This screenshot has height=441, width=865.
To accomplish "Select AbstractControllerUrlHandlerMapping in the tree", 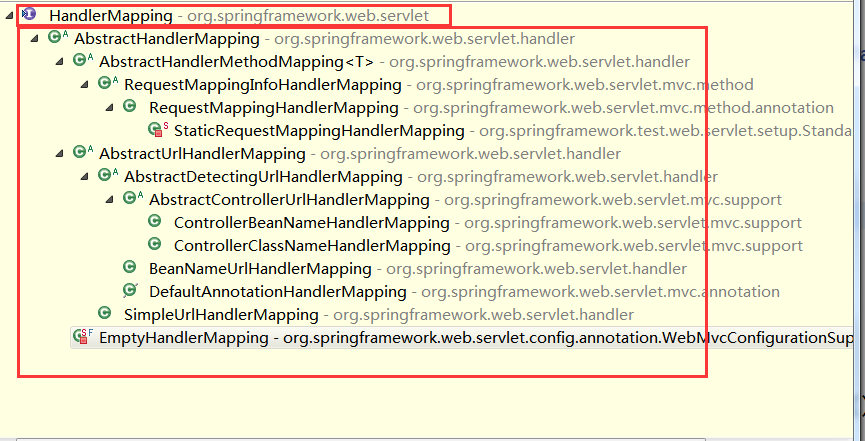I will [x=289, y=199].
